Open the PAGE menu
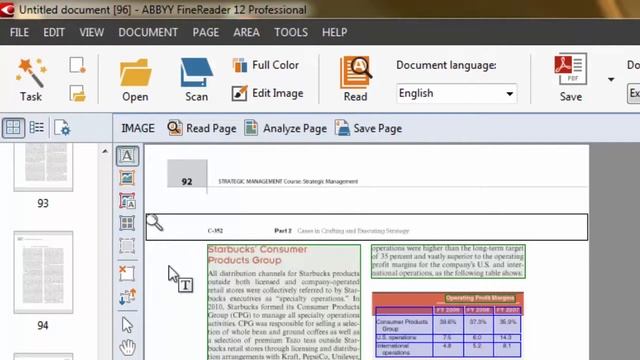This screenshot has width=640, height=360. 206,32
